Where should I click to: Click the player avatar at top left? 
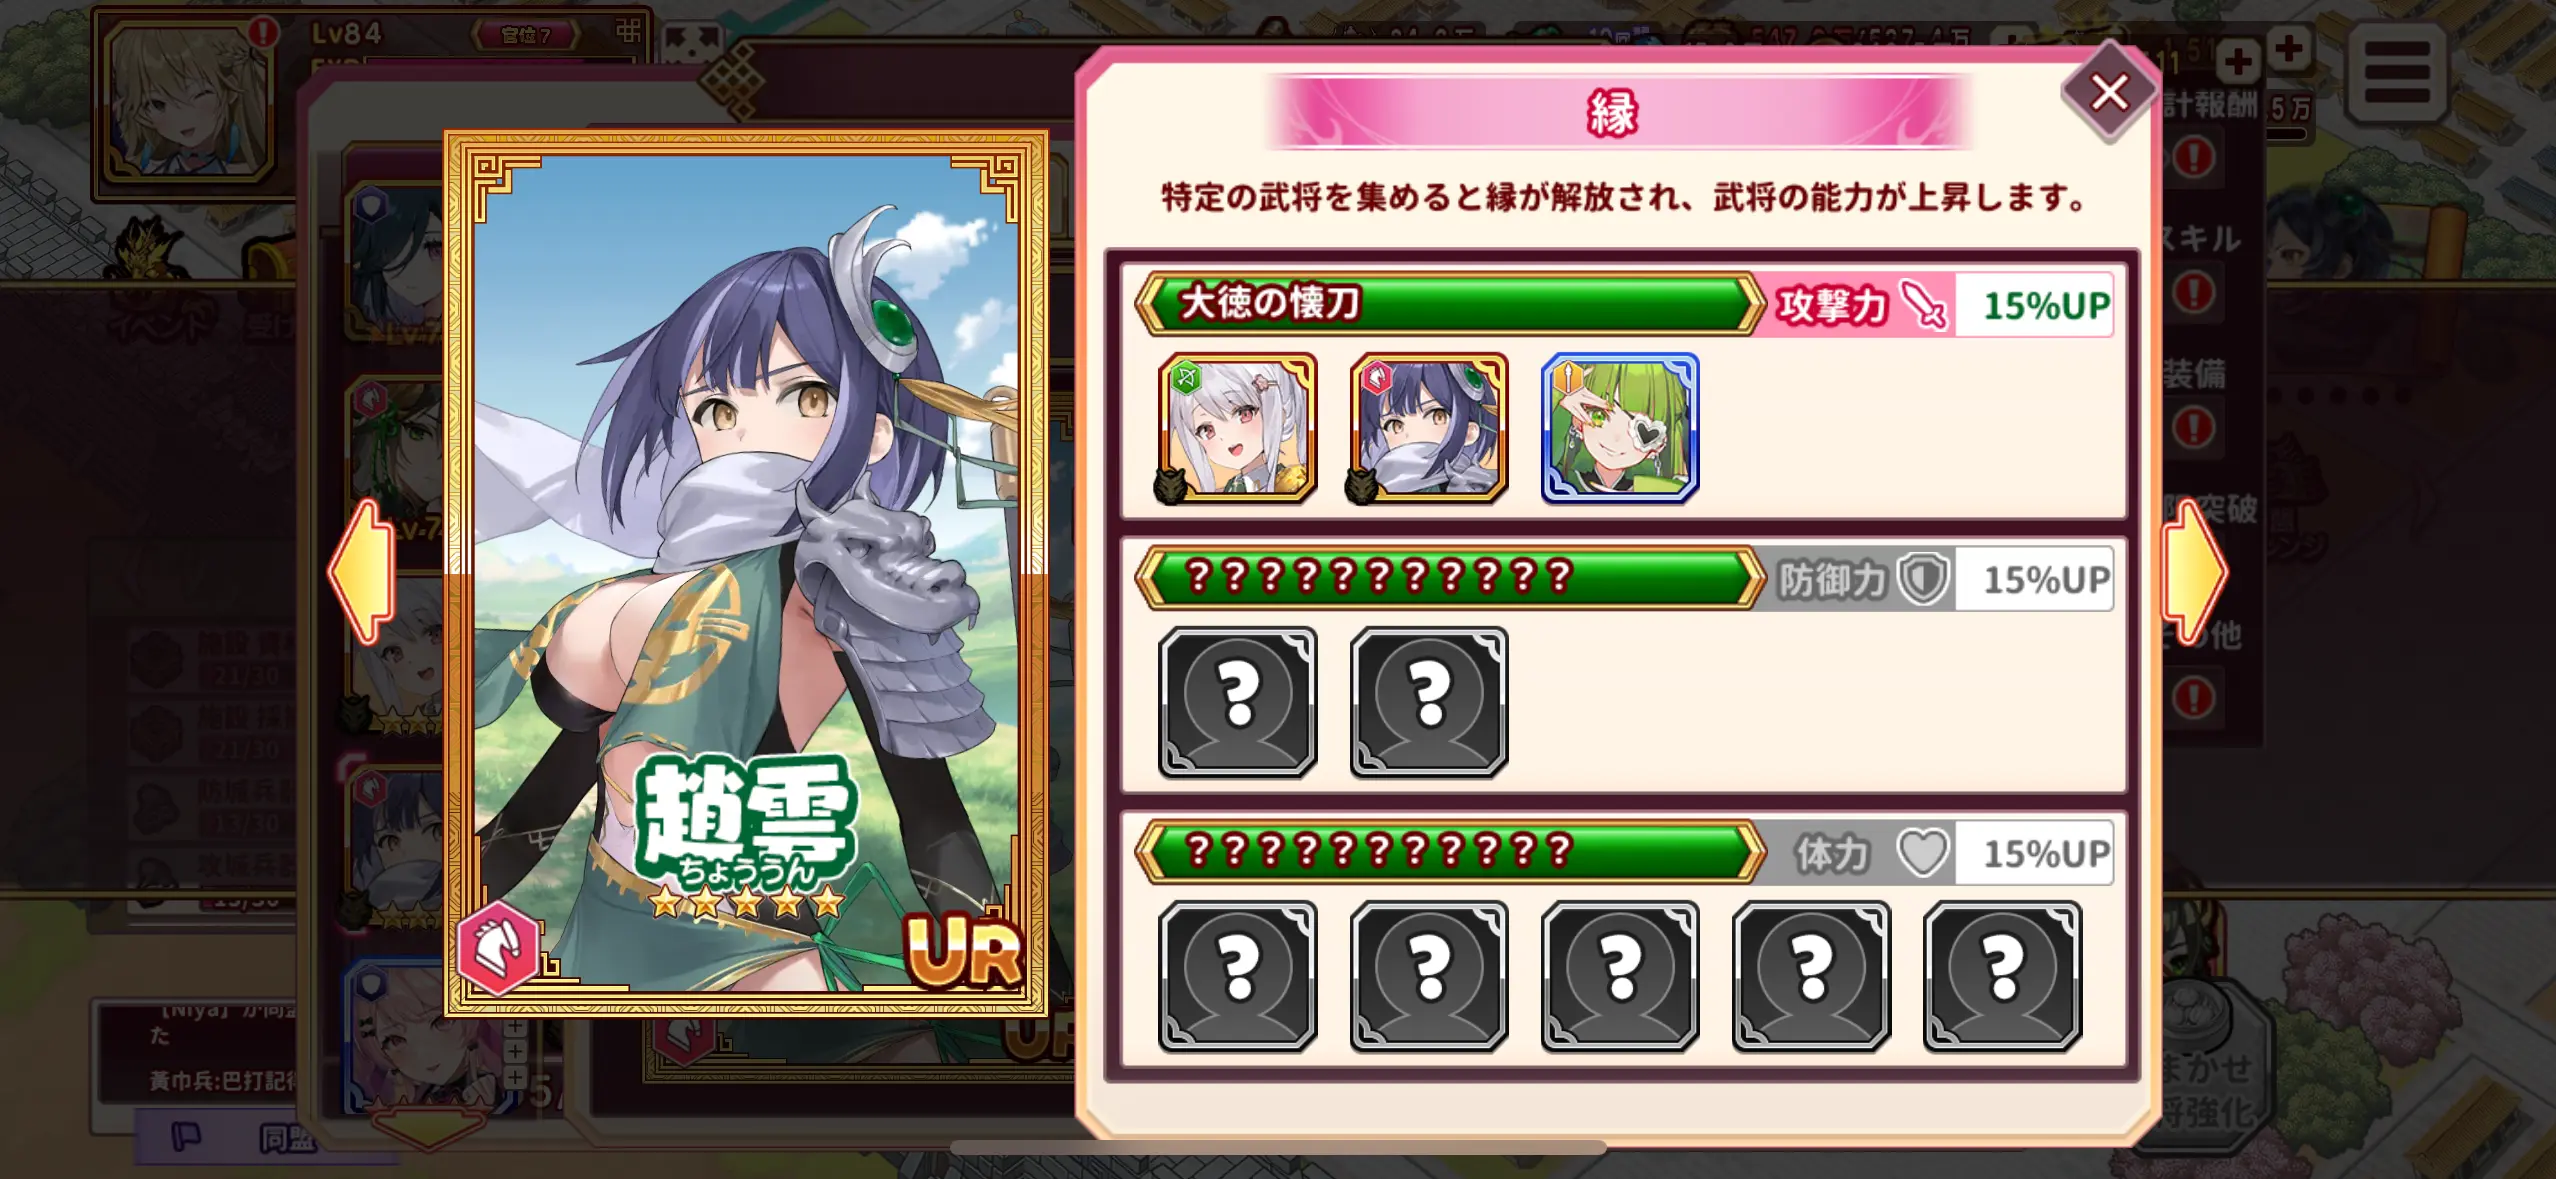pos(188,102)
